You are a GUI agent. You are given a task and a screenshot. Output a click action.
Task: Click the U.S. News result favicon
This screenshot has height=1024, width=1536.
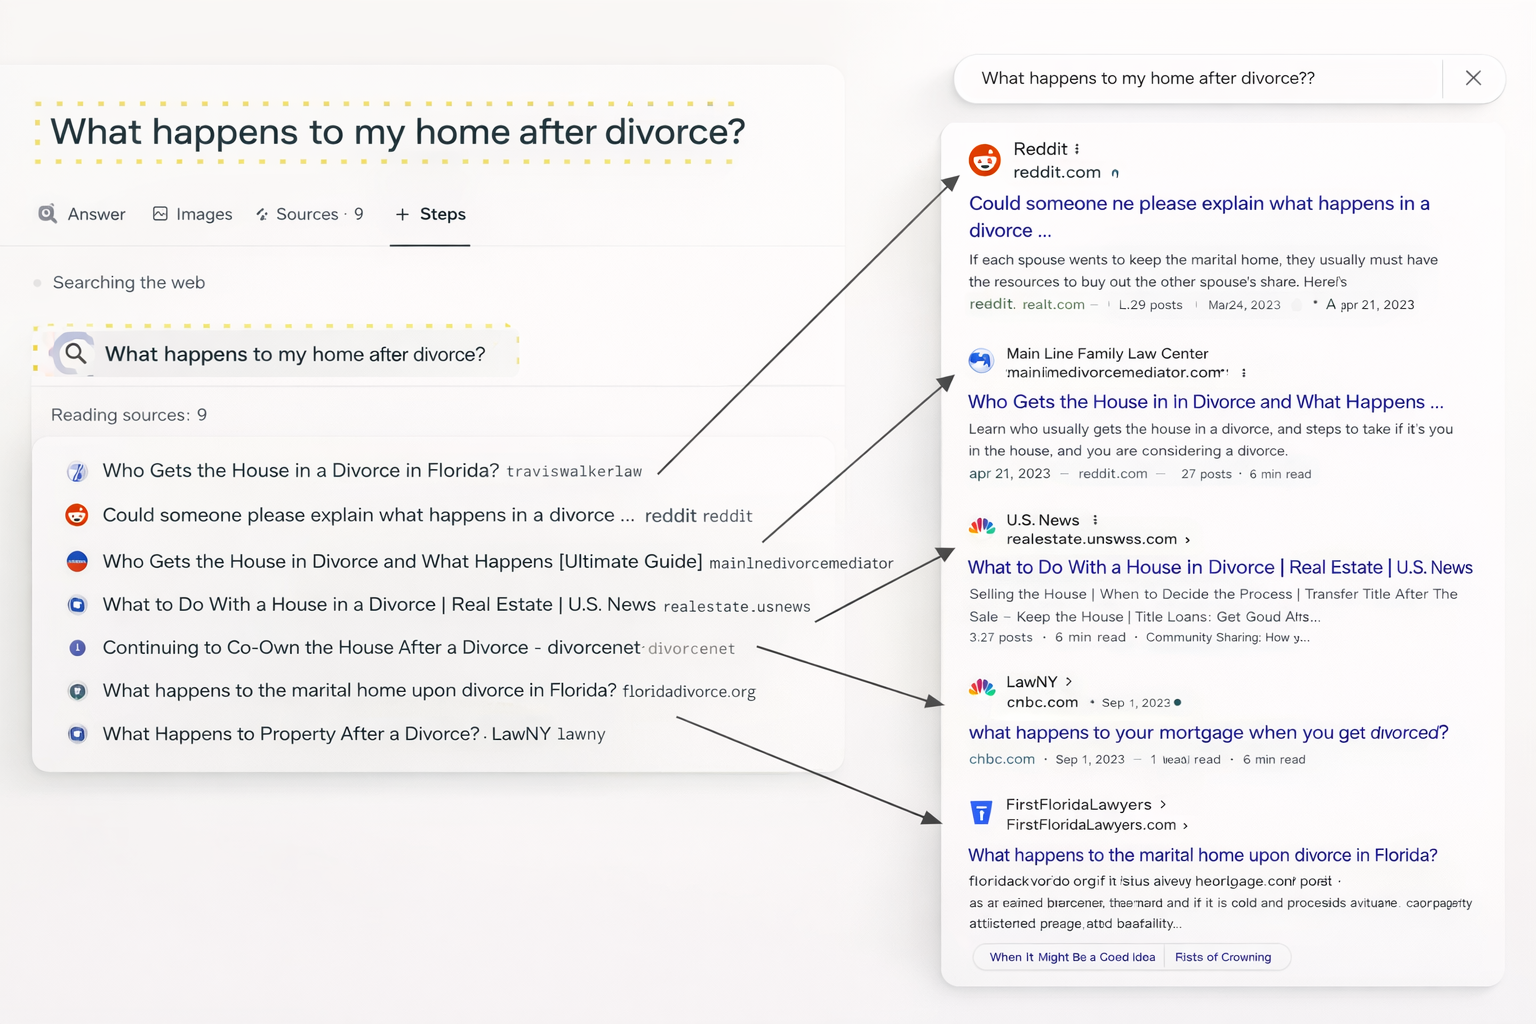coord(982,527)
